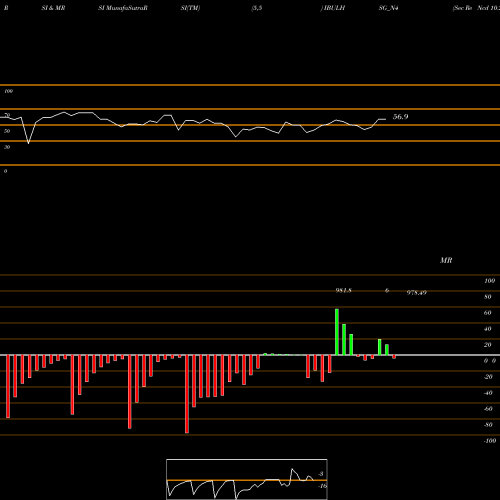Image resolution: width=500 pixels, height=500 pixels.
Task: Click the -60 label on the MR axis
Action: click(x=488, y=409)
